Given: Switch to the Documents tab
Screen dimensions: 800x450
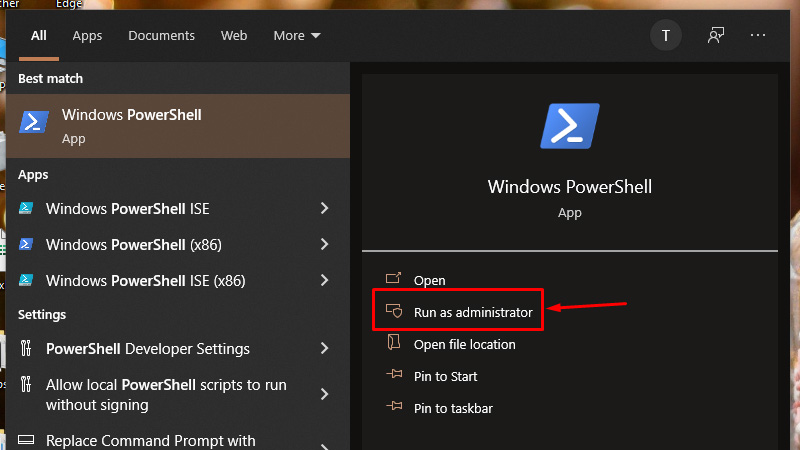Looking at the screenshot, I should (161, 35).
